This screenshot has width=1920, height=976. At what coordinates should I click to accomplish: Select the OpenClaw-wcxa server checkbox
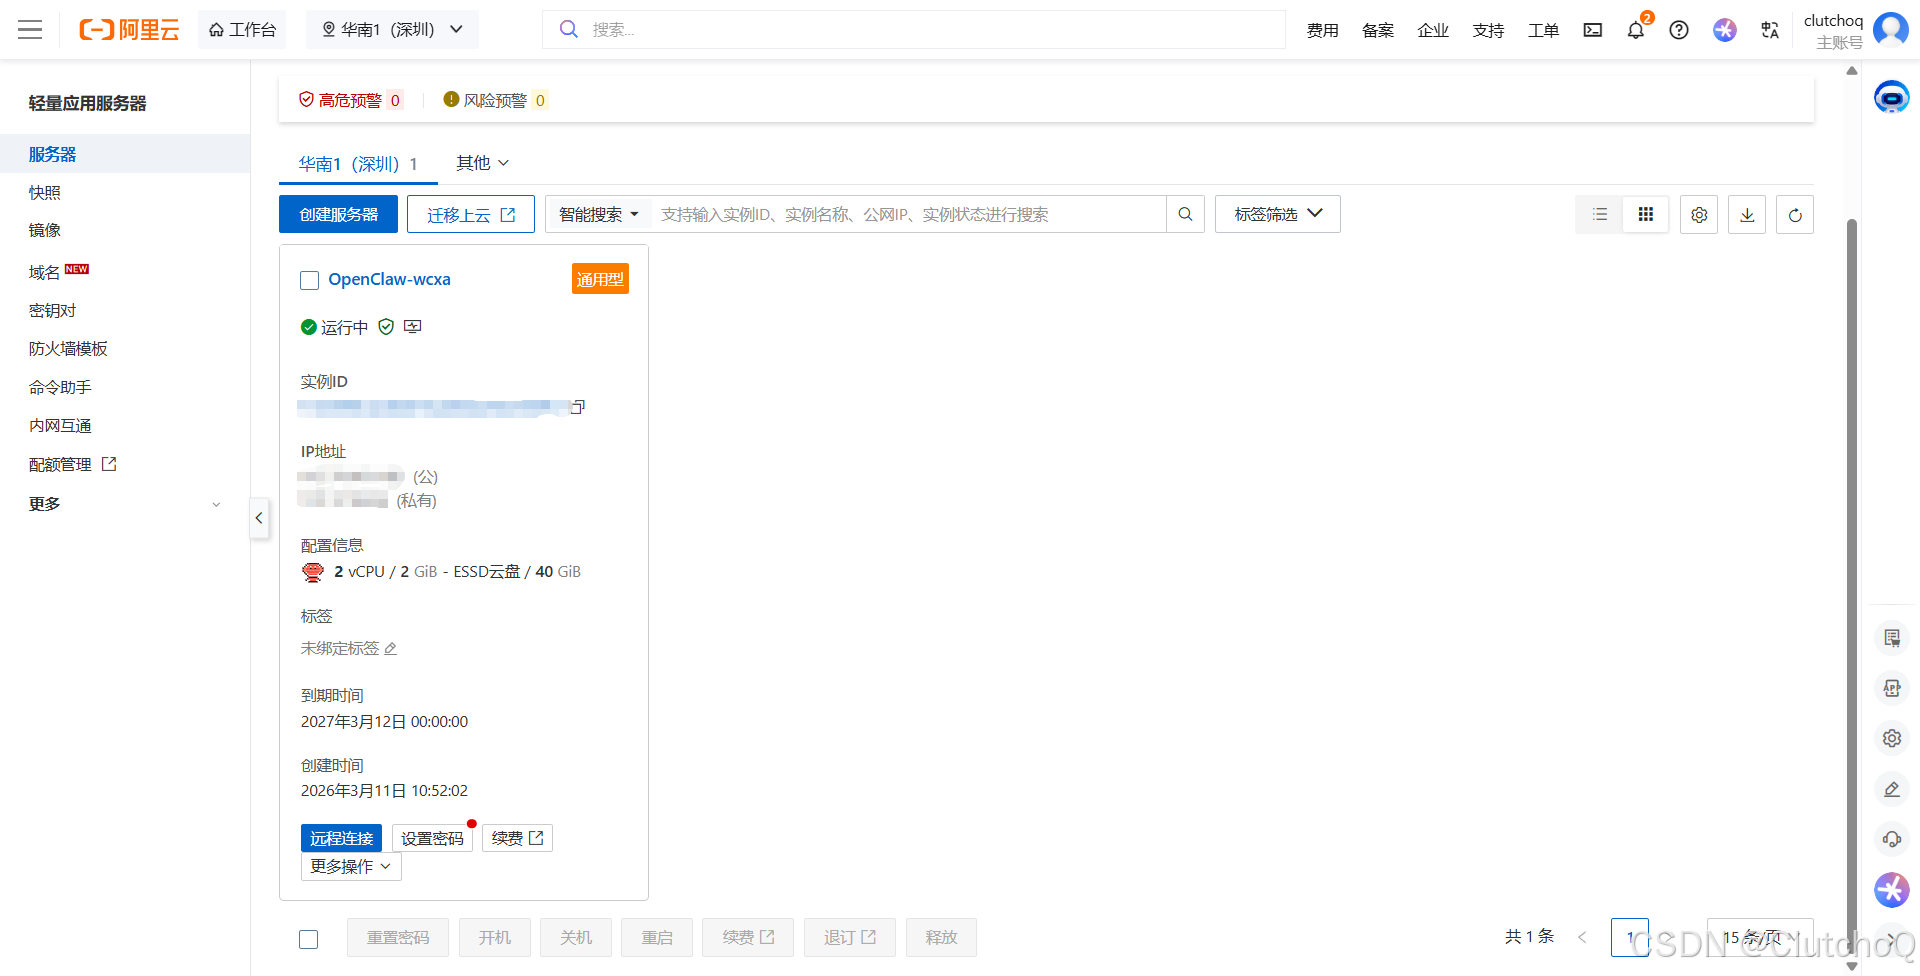pyautogui.click(x=310, y=280)
